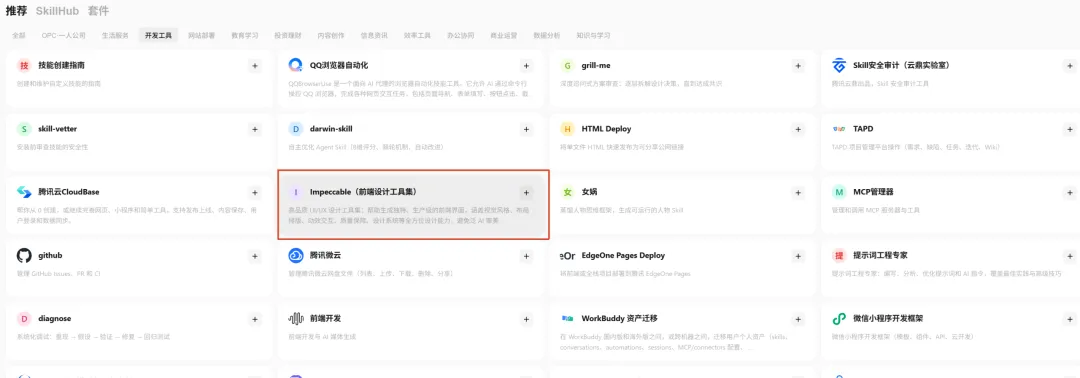Select the 知识与学习 category
This screenshot has width=1080, height=378.
tap(593, 36)
